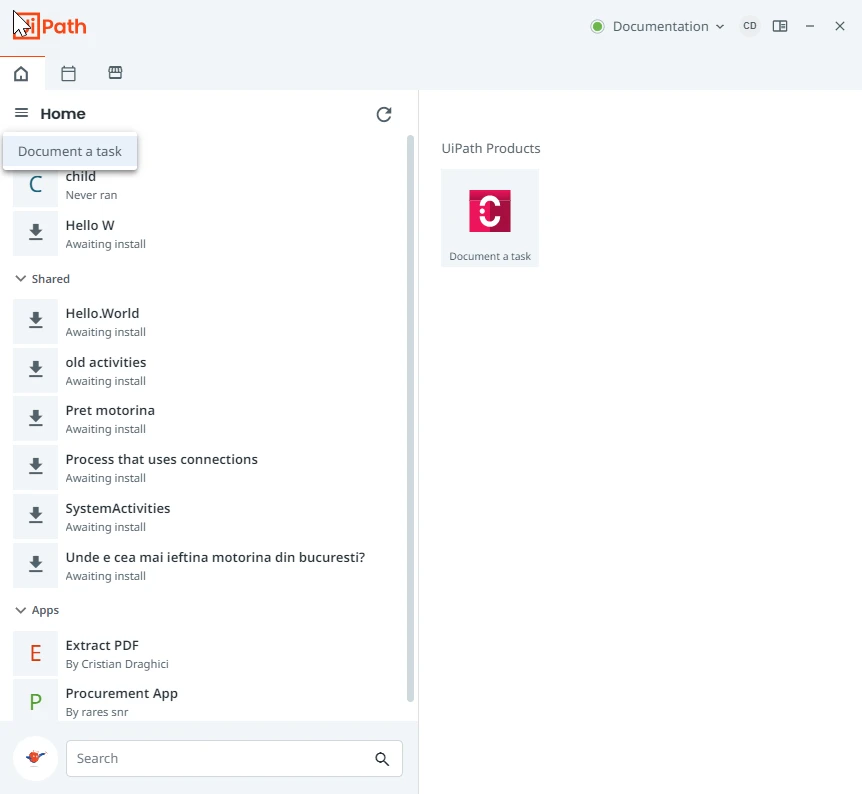Click 'Never ran' status text
862x794 pixels.
click(x=91, y=195)
